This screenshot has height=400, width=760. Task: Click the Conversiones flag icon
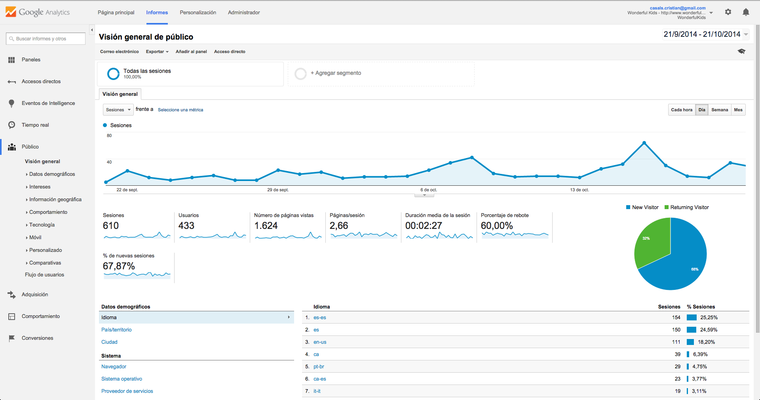(x=12, y=338)
